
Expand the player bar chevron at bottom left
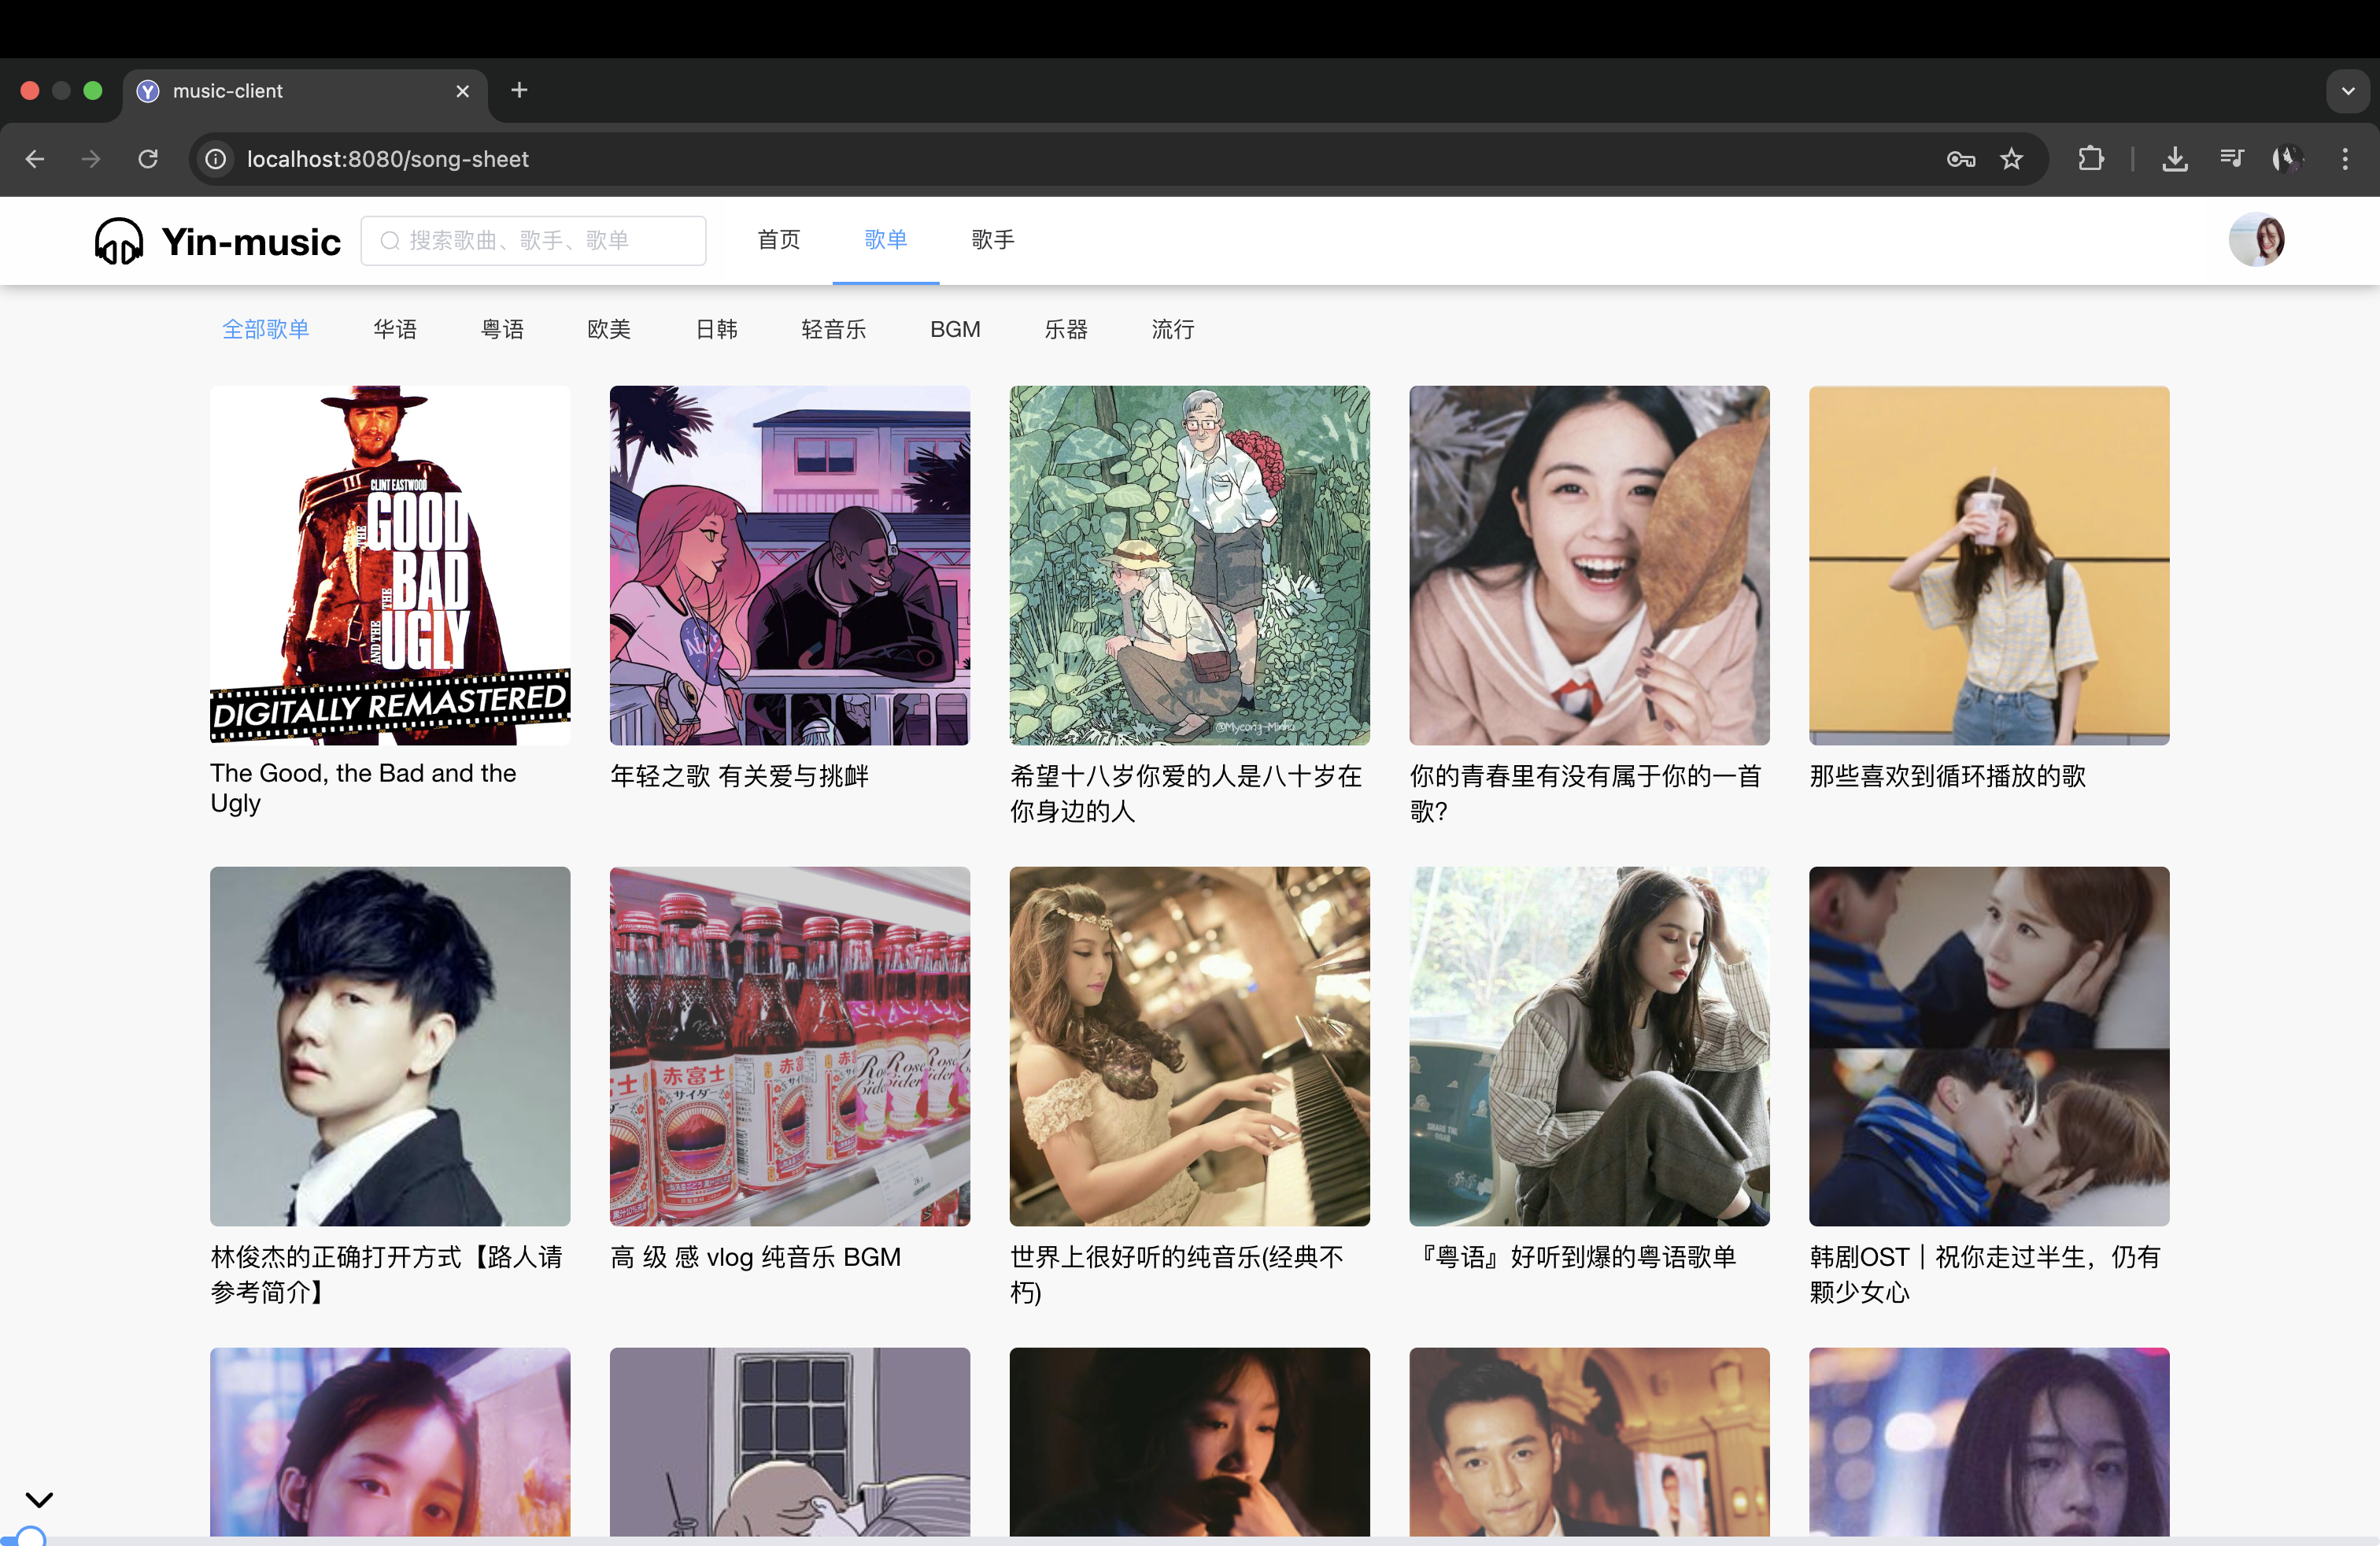click(39, 1500)
